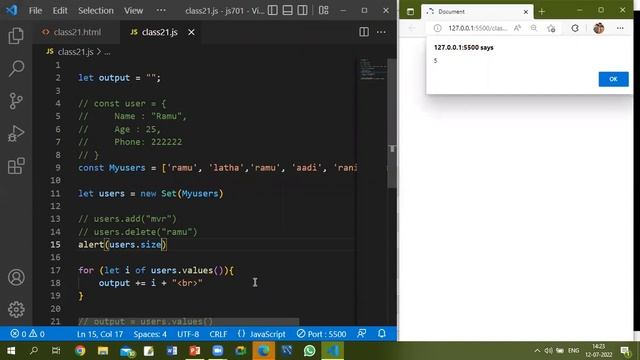
Task: Open the Extensions view
Action: pyautogui.click(x=16, y=166)
